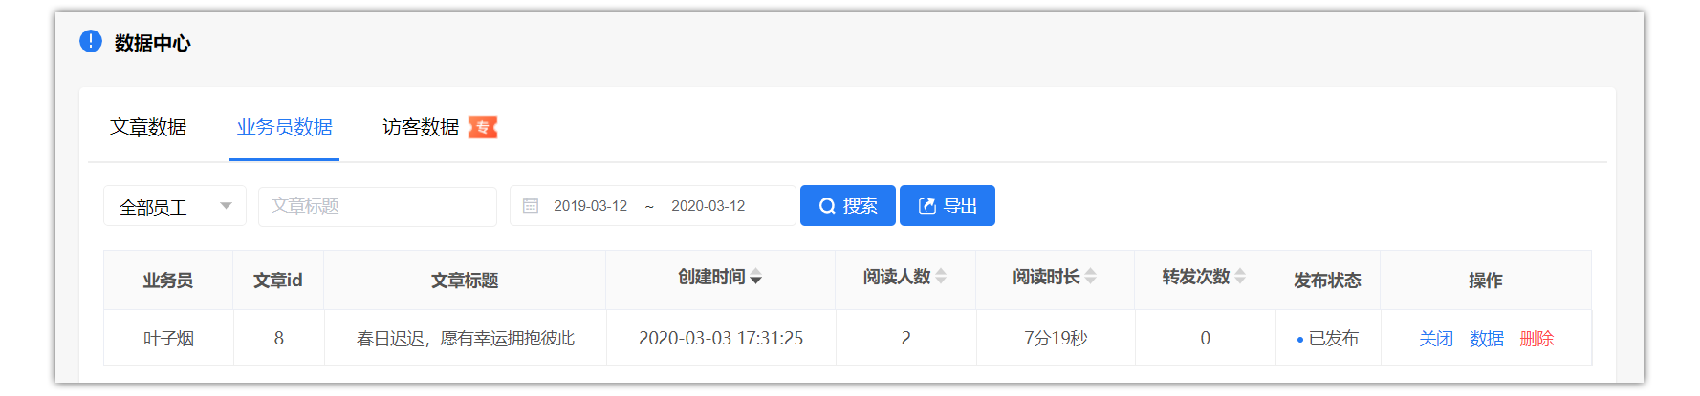Open the 访客数据 tab

coord(420,127)
